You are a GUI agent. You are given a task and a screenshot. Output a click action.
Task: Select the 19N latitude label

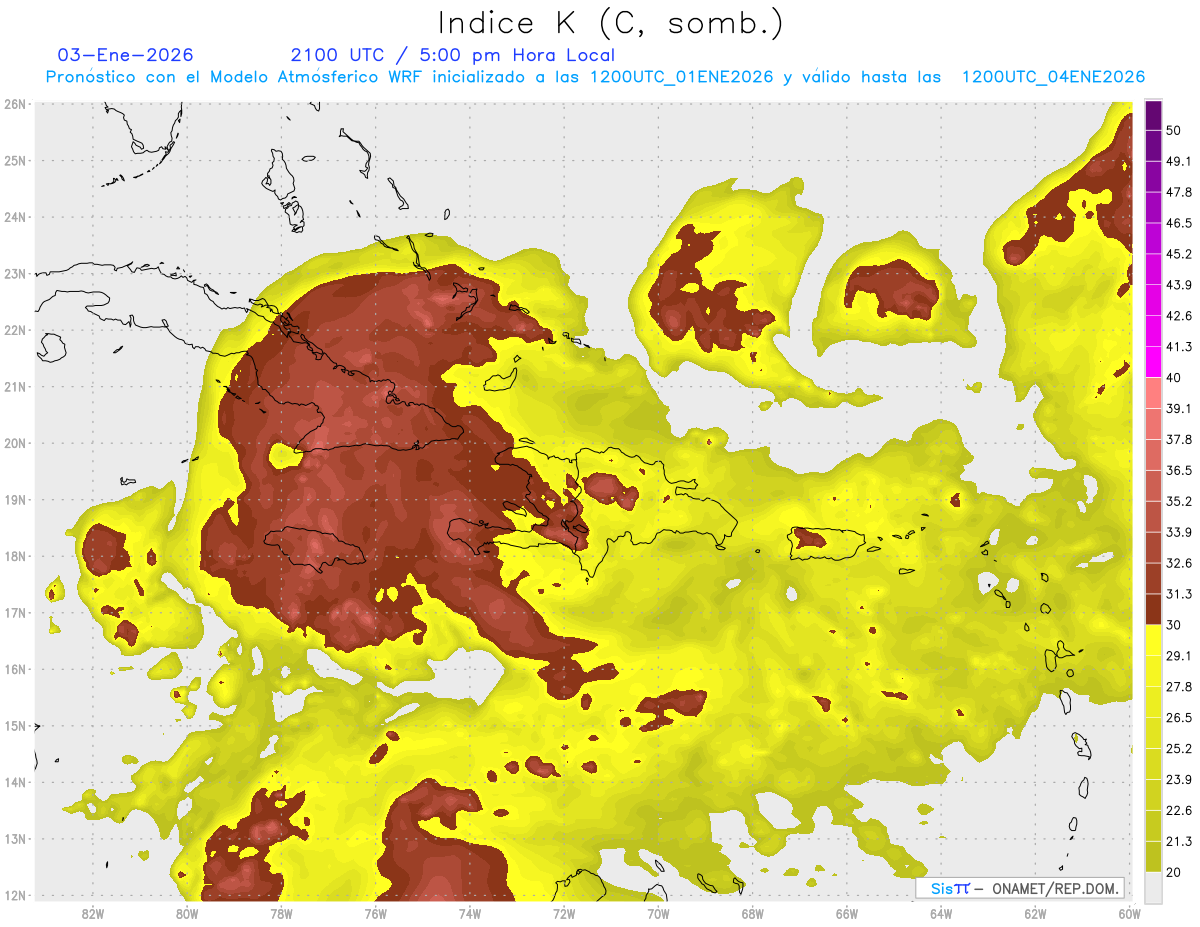tap(15, 499)
